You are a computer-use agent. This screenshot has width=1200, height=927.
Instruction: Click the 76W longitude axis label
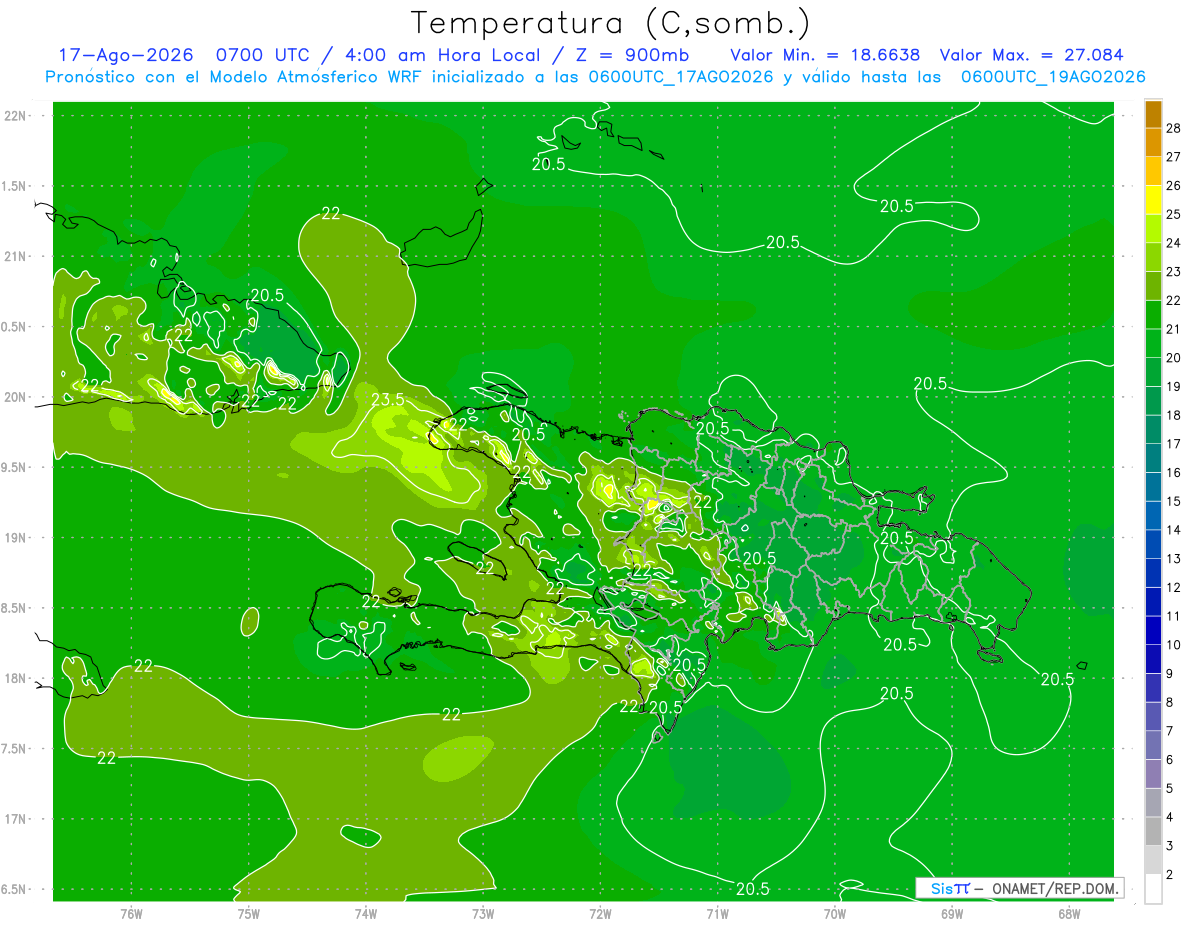pos(131,914)
